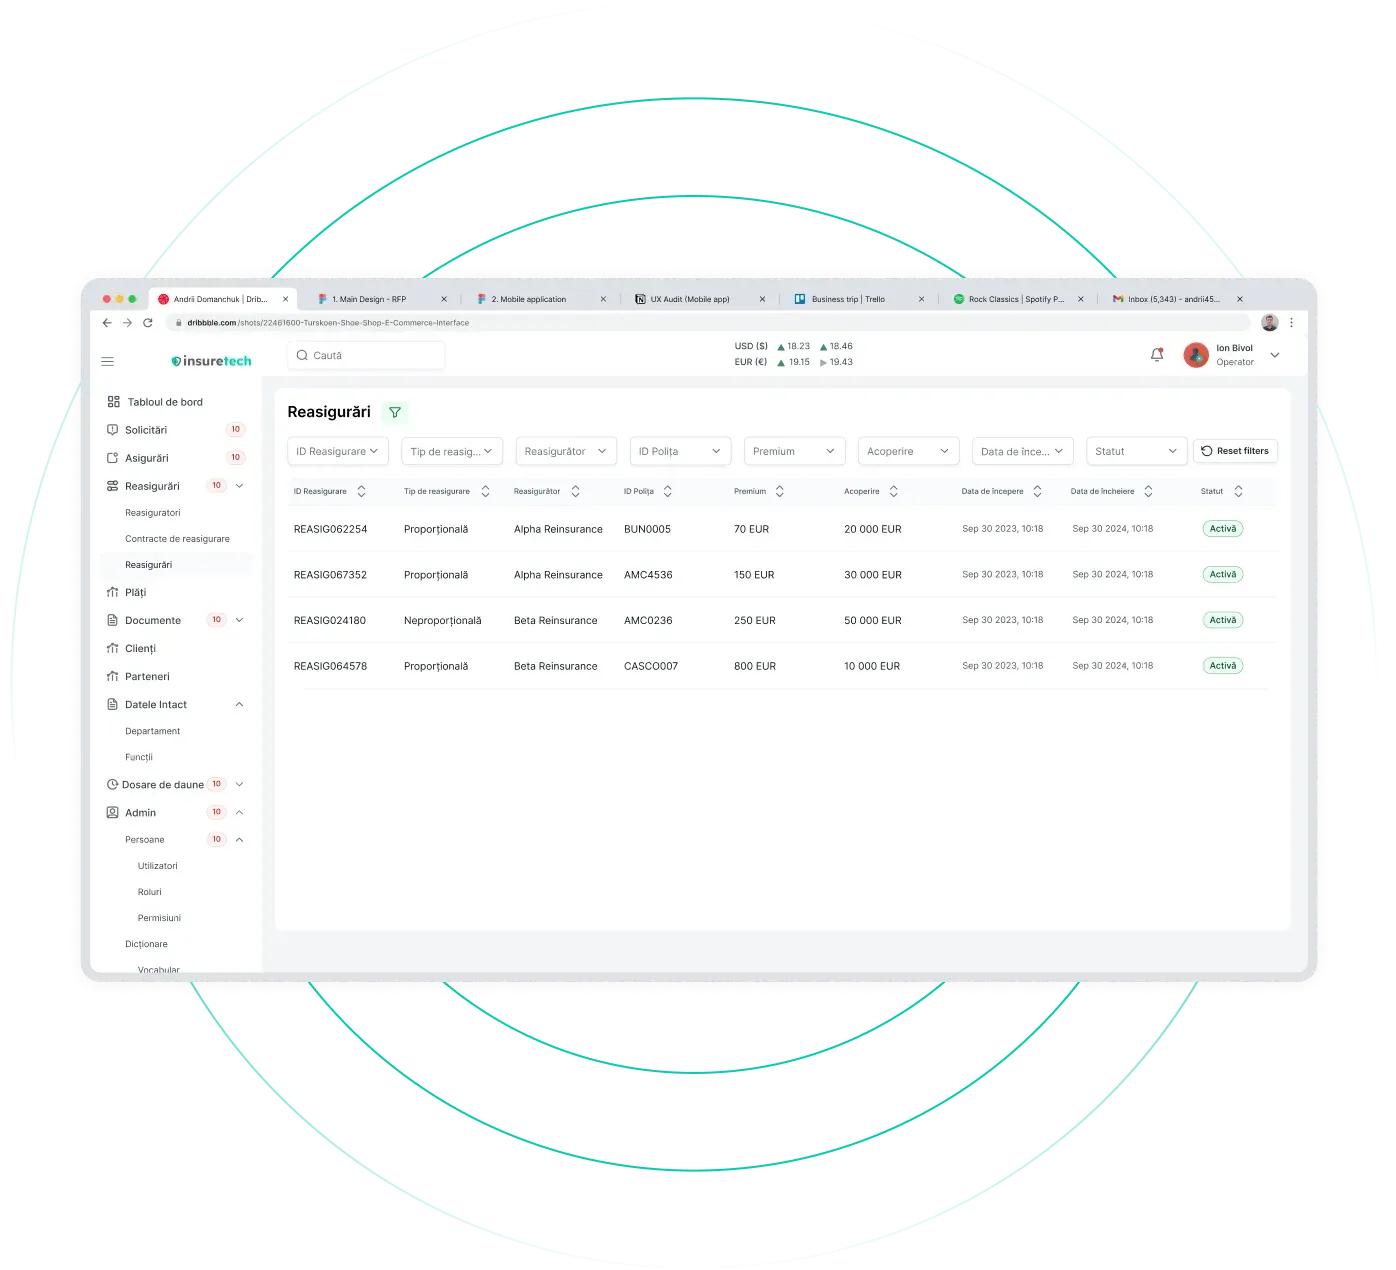This screenshot has width=1396, height=1270.
Task: Click the Tabloul de bord dashboard icon
Action: pos(112,401)
